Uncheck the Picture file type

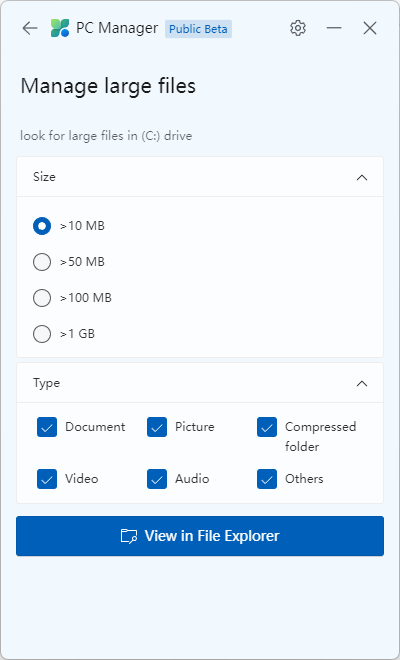(x=157, y=427)
